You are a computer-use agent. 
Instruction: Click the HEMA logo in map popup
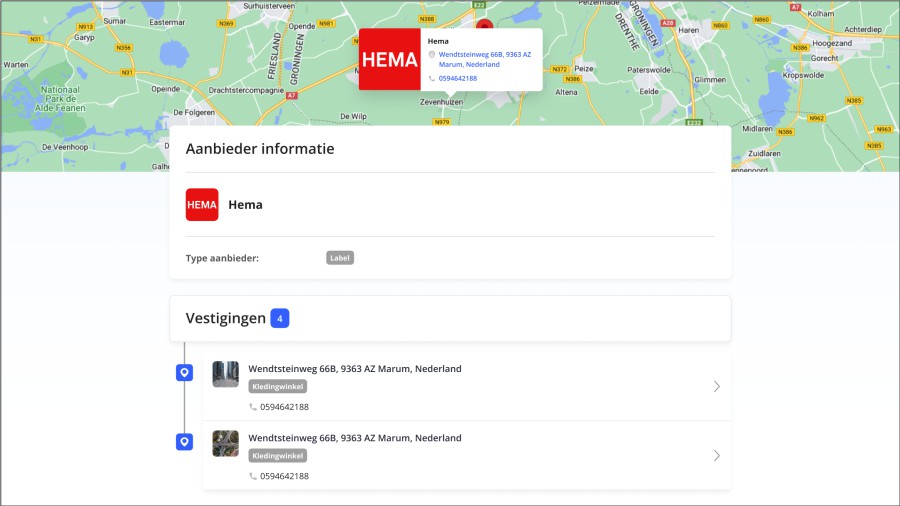point(389,60)
